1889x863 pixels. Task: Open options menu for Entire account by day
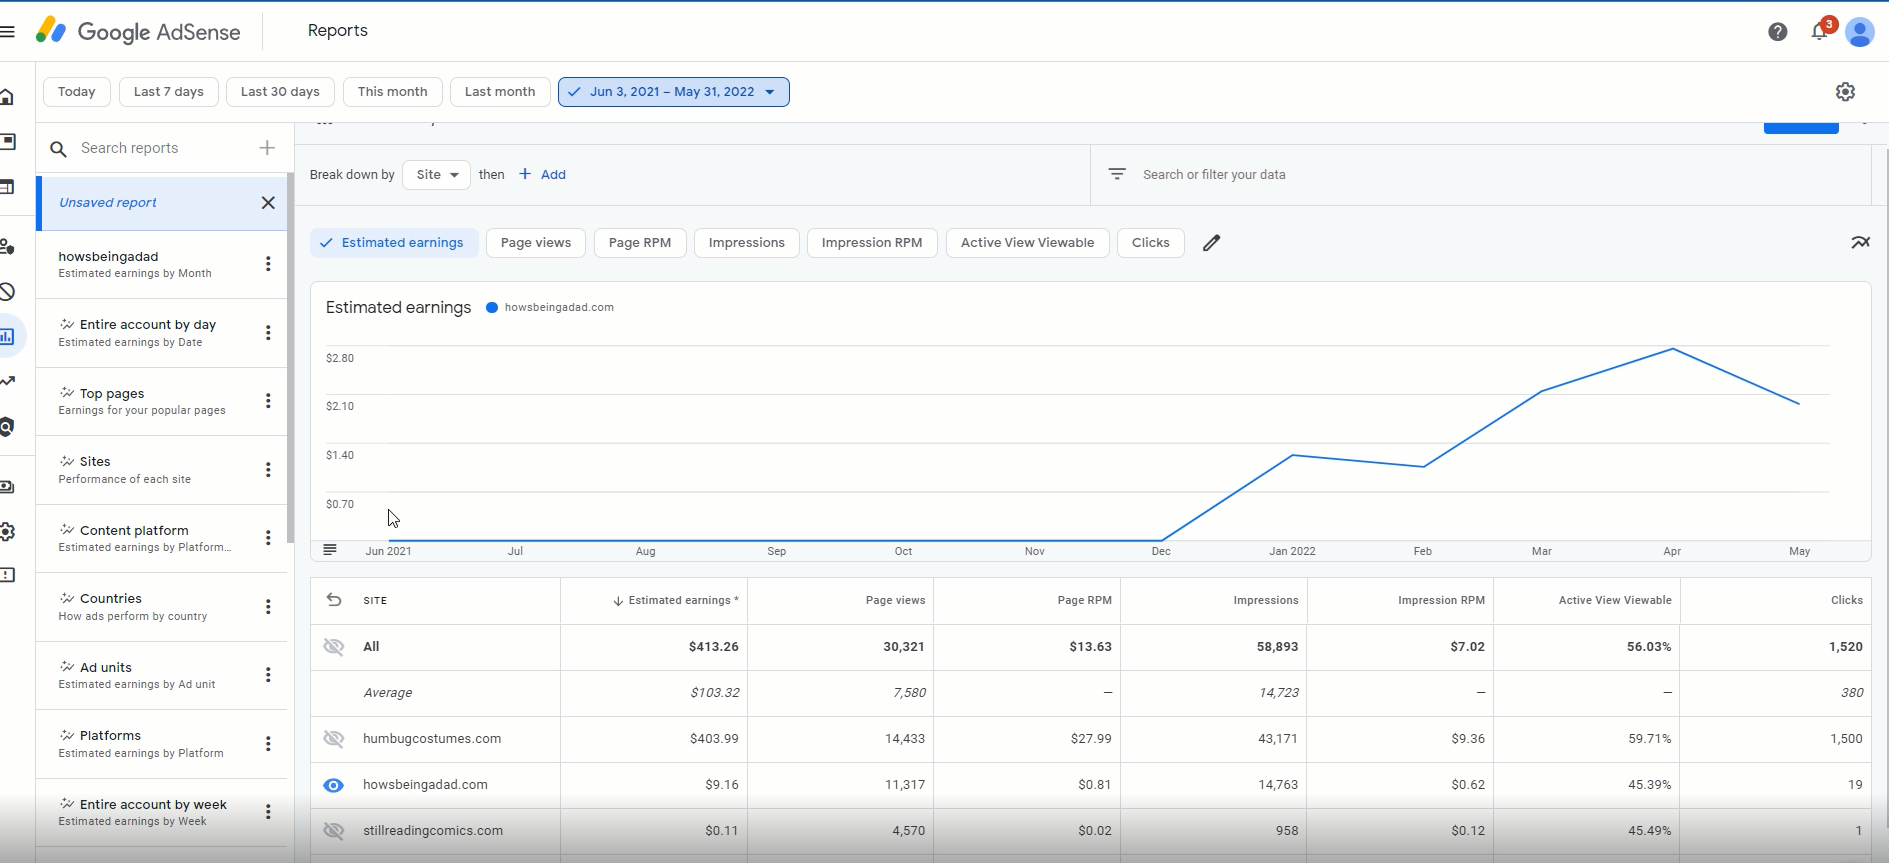[x=268, y=333]
